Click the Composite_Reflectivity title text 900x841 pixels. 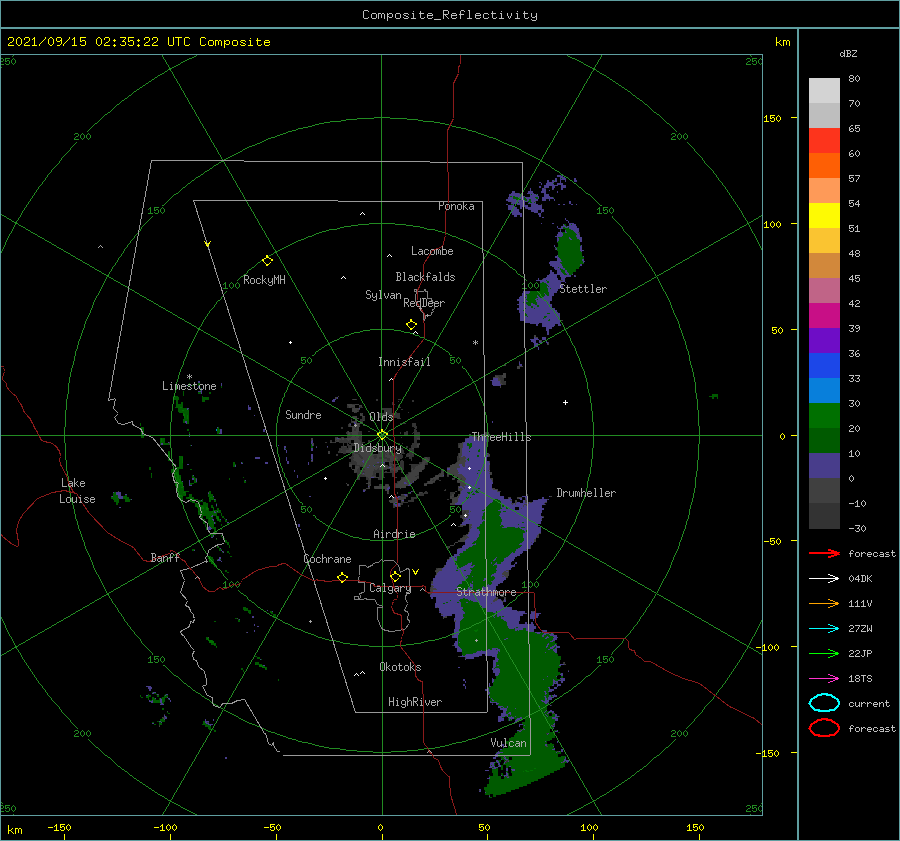click(450, 15)
